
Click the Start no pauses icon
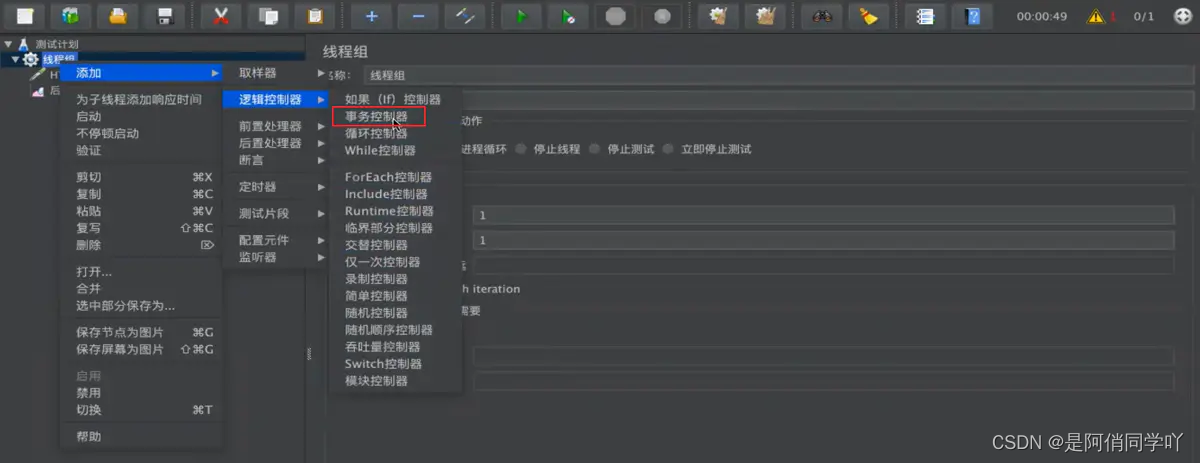[x=568, y=16]
